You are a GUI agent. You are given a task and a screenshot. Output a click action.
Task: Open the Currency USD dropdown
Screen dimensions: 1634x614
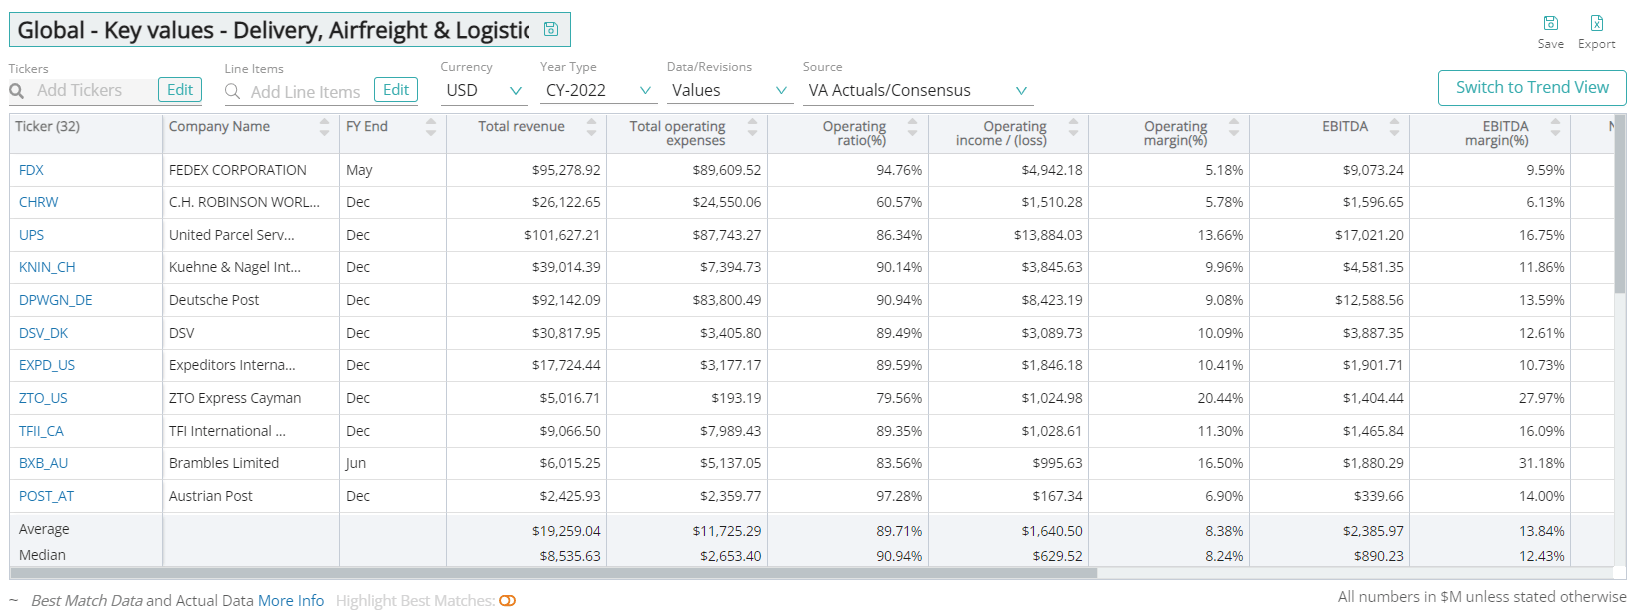tap(485, 90)
